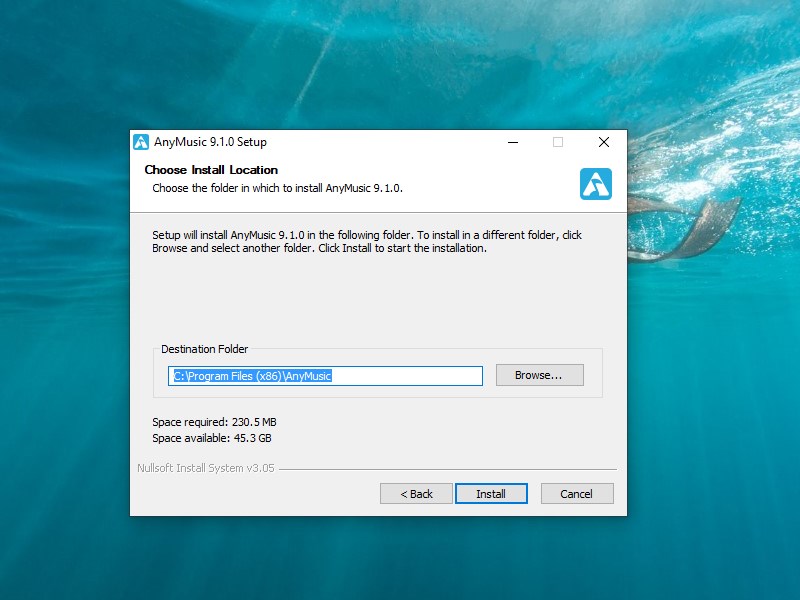Click the separator line beside the Nullsoft text
This screenshot has height=600, width=800.
pyautogui.click(x=448, y=469)
